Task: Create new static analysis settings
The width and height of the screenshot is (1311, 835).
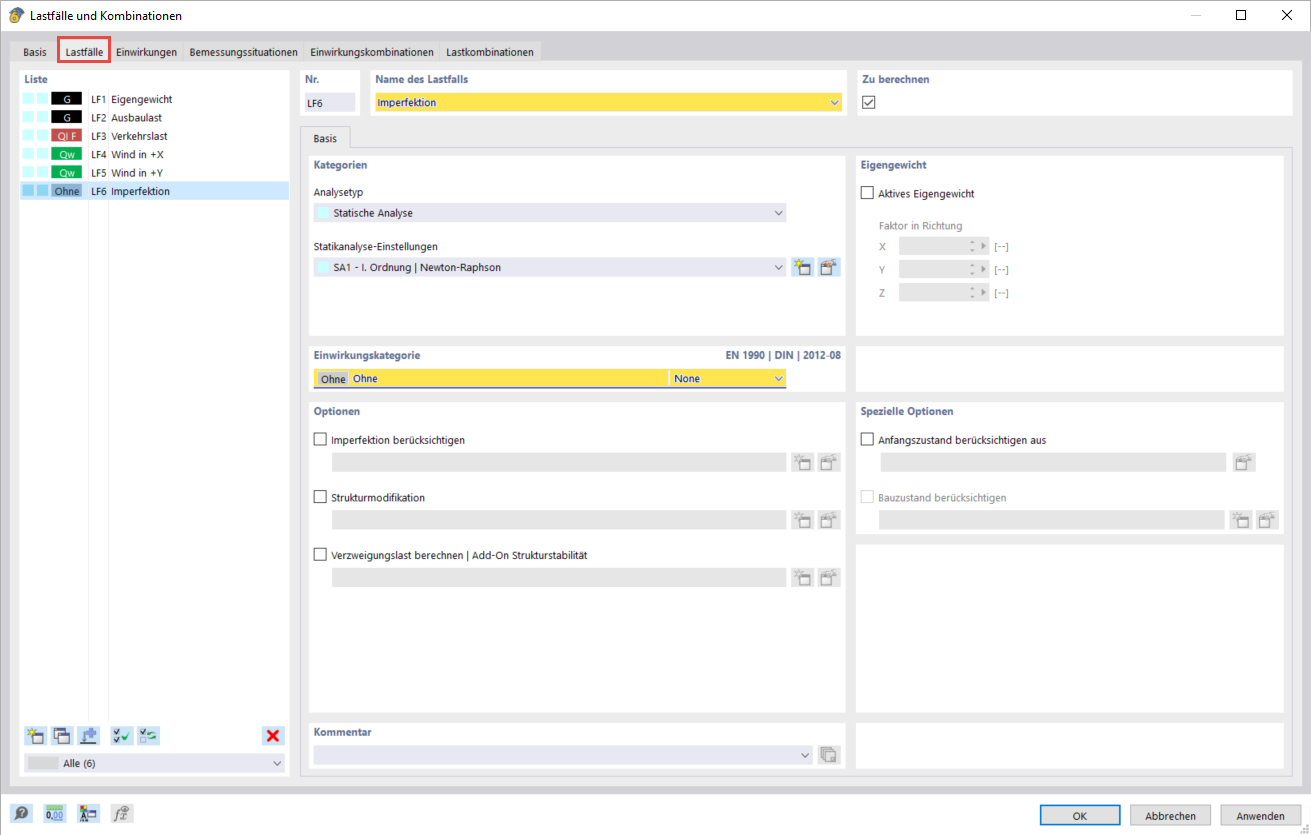Action: [x=802, y=267]
